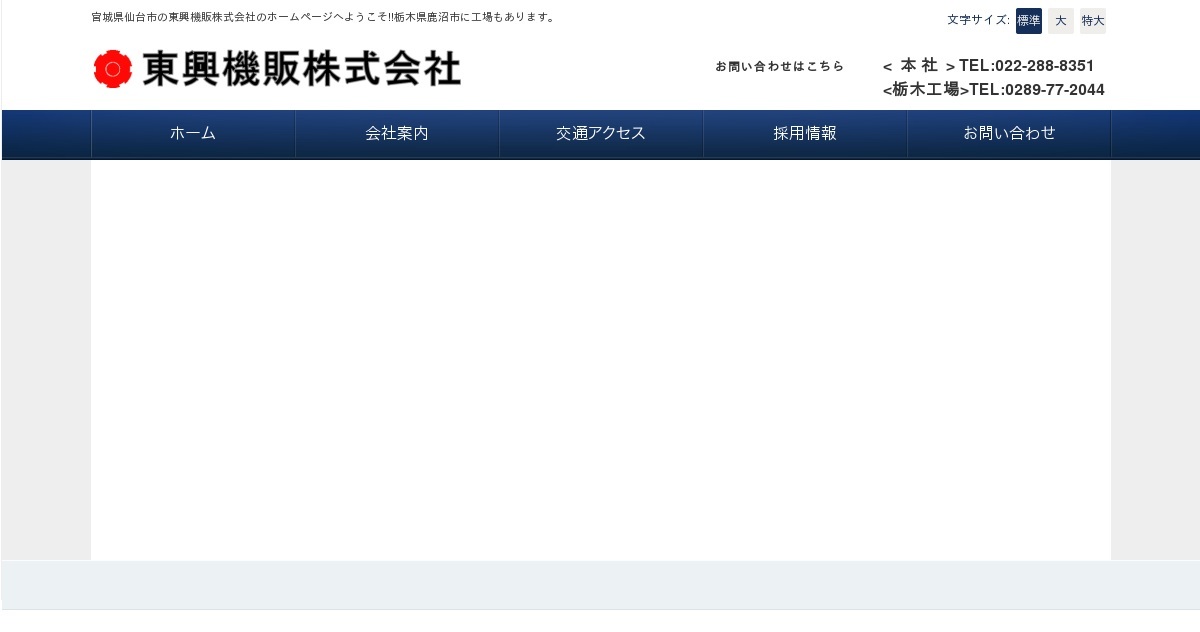Go to the ホーム menu item

193,133
